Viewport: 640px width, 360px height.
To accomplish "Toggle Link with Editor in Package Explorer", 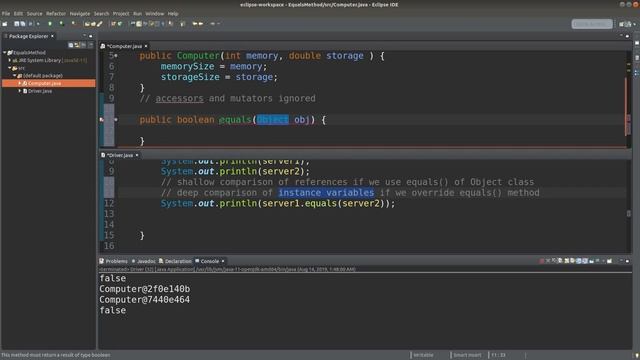I will tap(77, 45).
